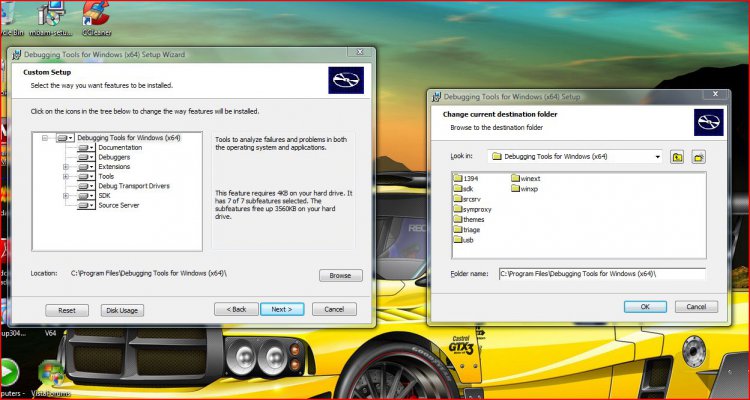Click the Vista Forums desktop icon
This screenshot has width=750, height=400.
(51, 378)
